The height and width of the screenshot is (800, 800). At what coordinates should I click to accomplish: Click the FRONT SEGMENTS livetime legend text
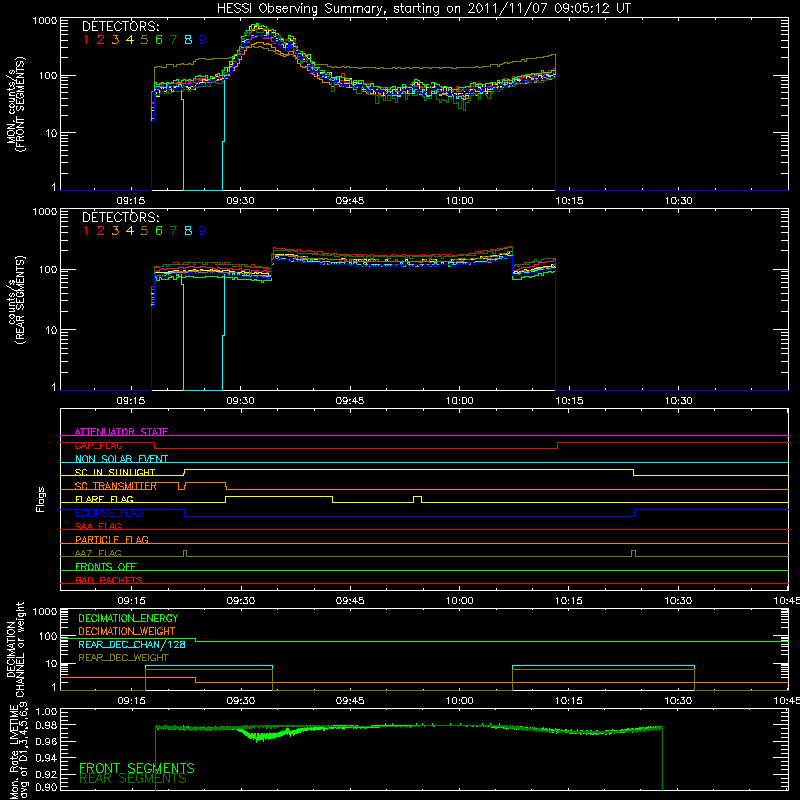click(x=137, y=768)
